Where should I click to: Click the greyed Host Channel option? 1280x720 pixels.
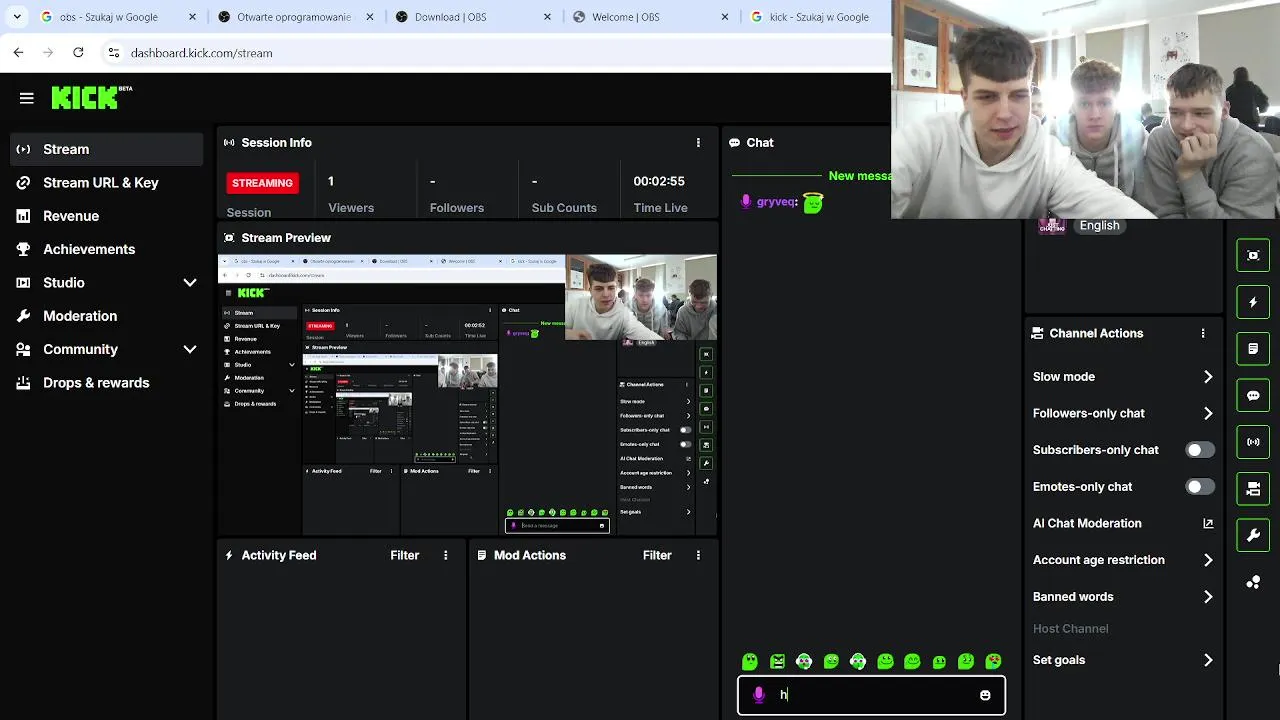tap(1070, 629)
